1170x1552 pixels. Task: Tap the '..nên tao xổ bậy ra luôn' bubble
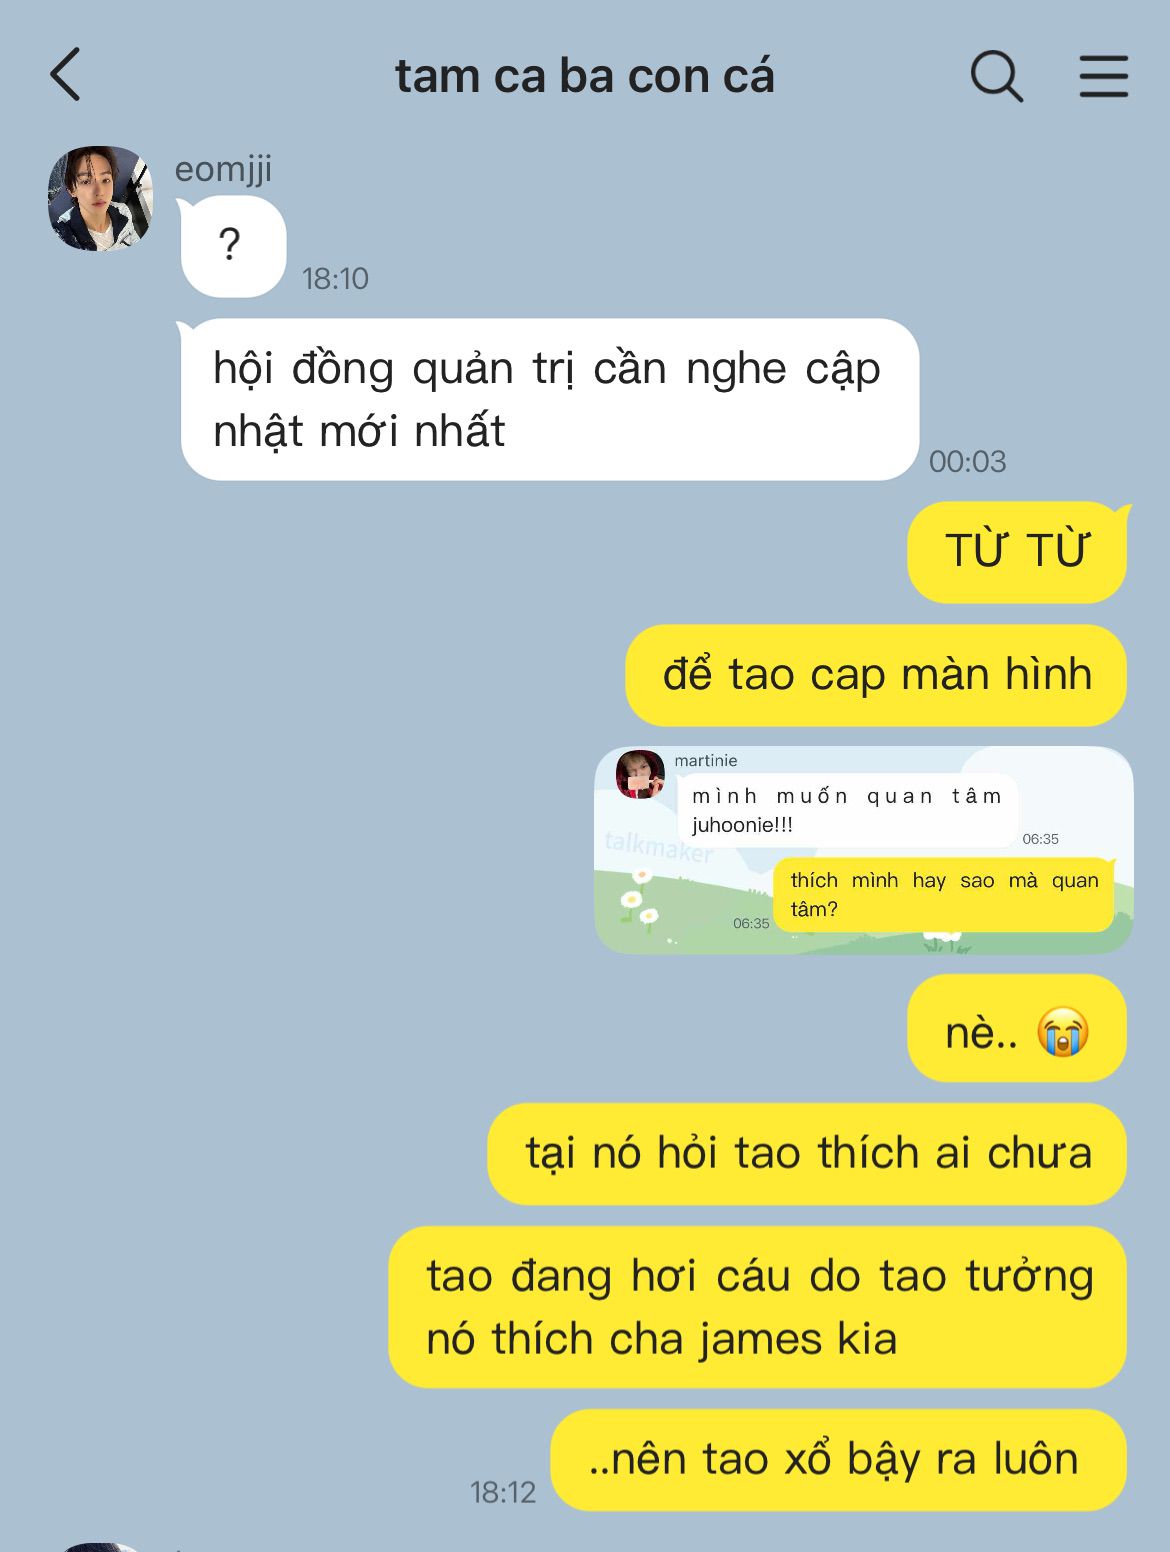(x=839, y=1460)
